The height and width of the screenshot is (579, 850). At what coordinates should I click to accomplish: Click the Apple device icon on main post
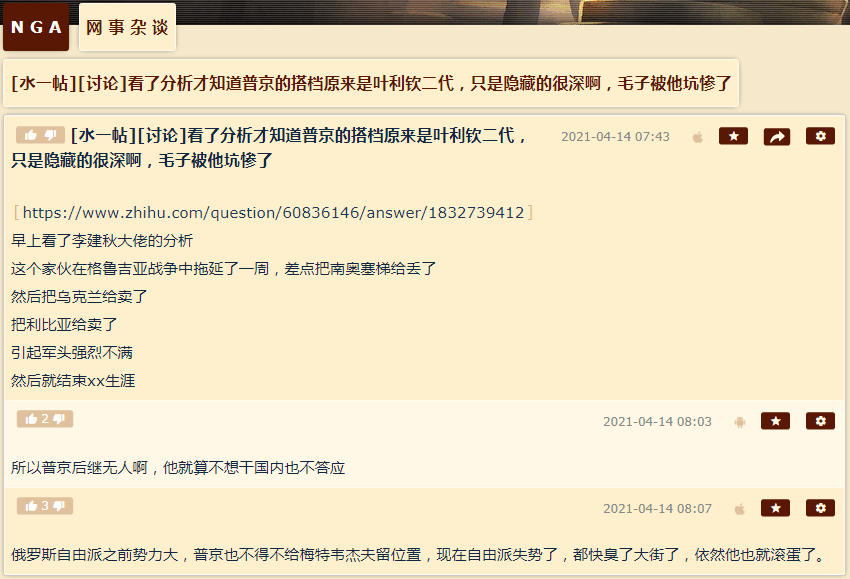(698, 137)
